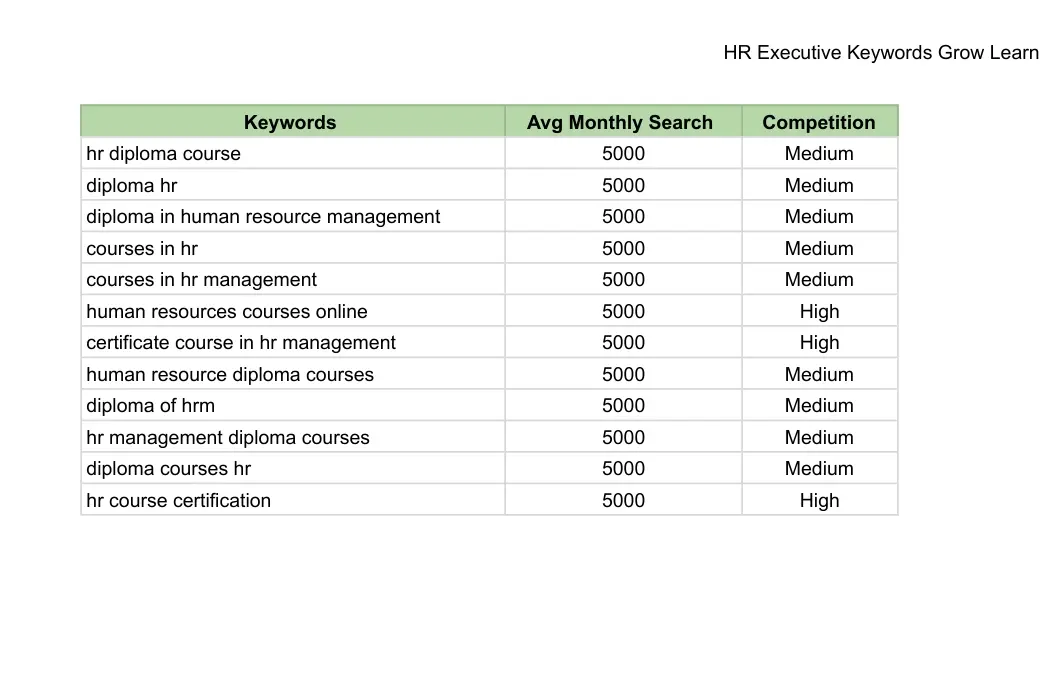This screenshot has height=692, width=1053.
Task: Select the "hr diploma course" keyword cell
Action: (164, 154)
